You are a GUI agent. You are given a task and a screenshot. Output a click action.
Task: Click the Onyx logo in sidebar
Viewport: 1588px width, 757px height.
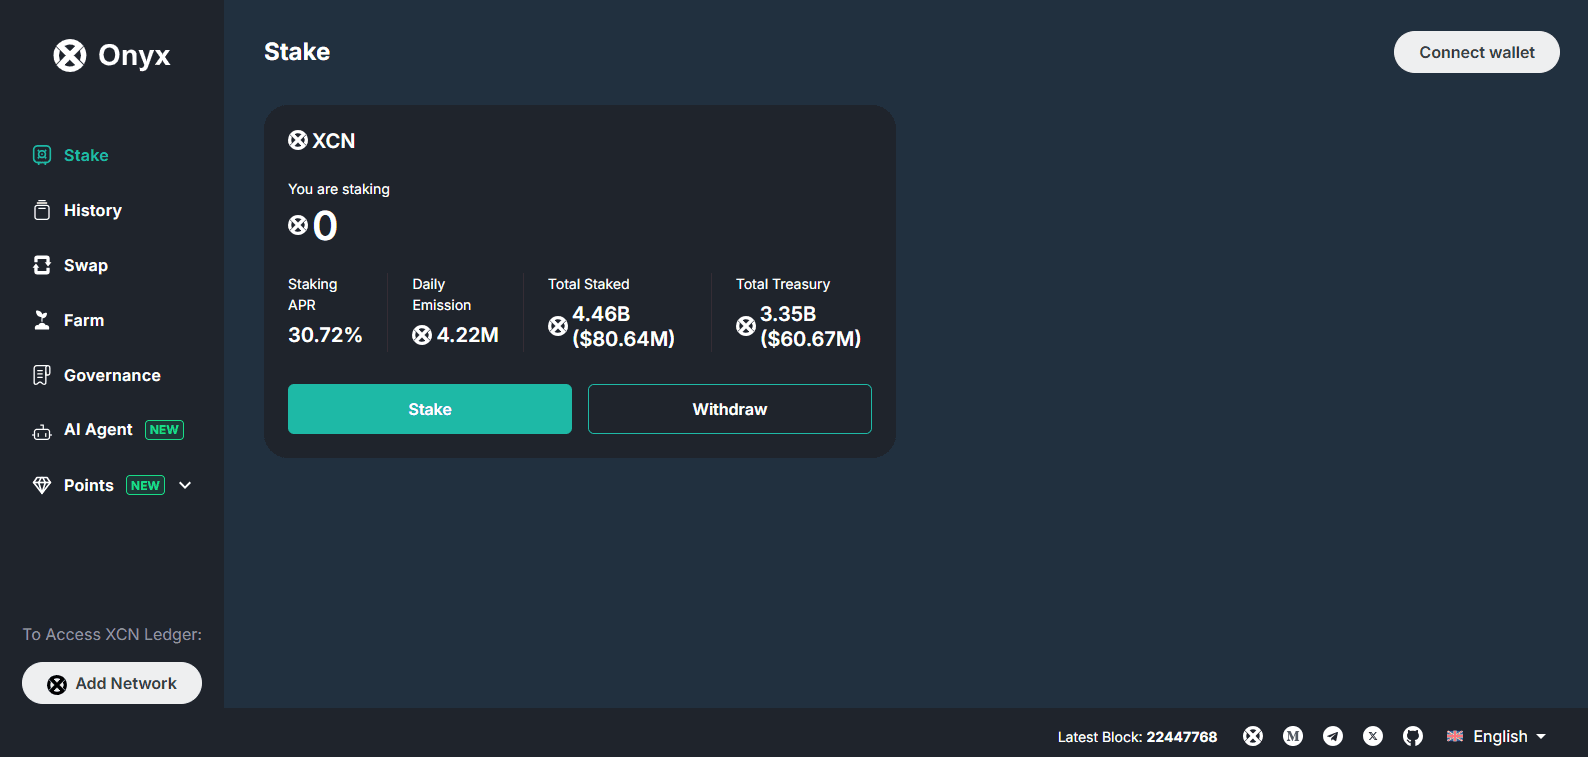click(x=112, y=55)
